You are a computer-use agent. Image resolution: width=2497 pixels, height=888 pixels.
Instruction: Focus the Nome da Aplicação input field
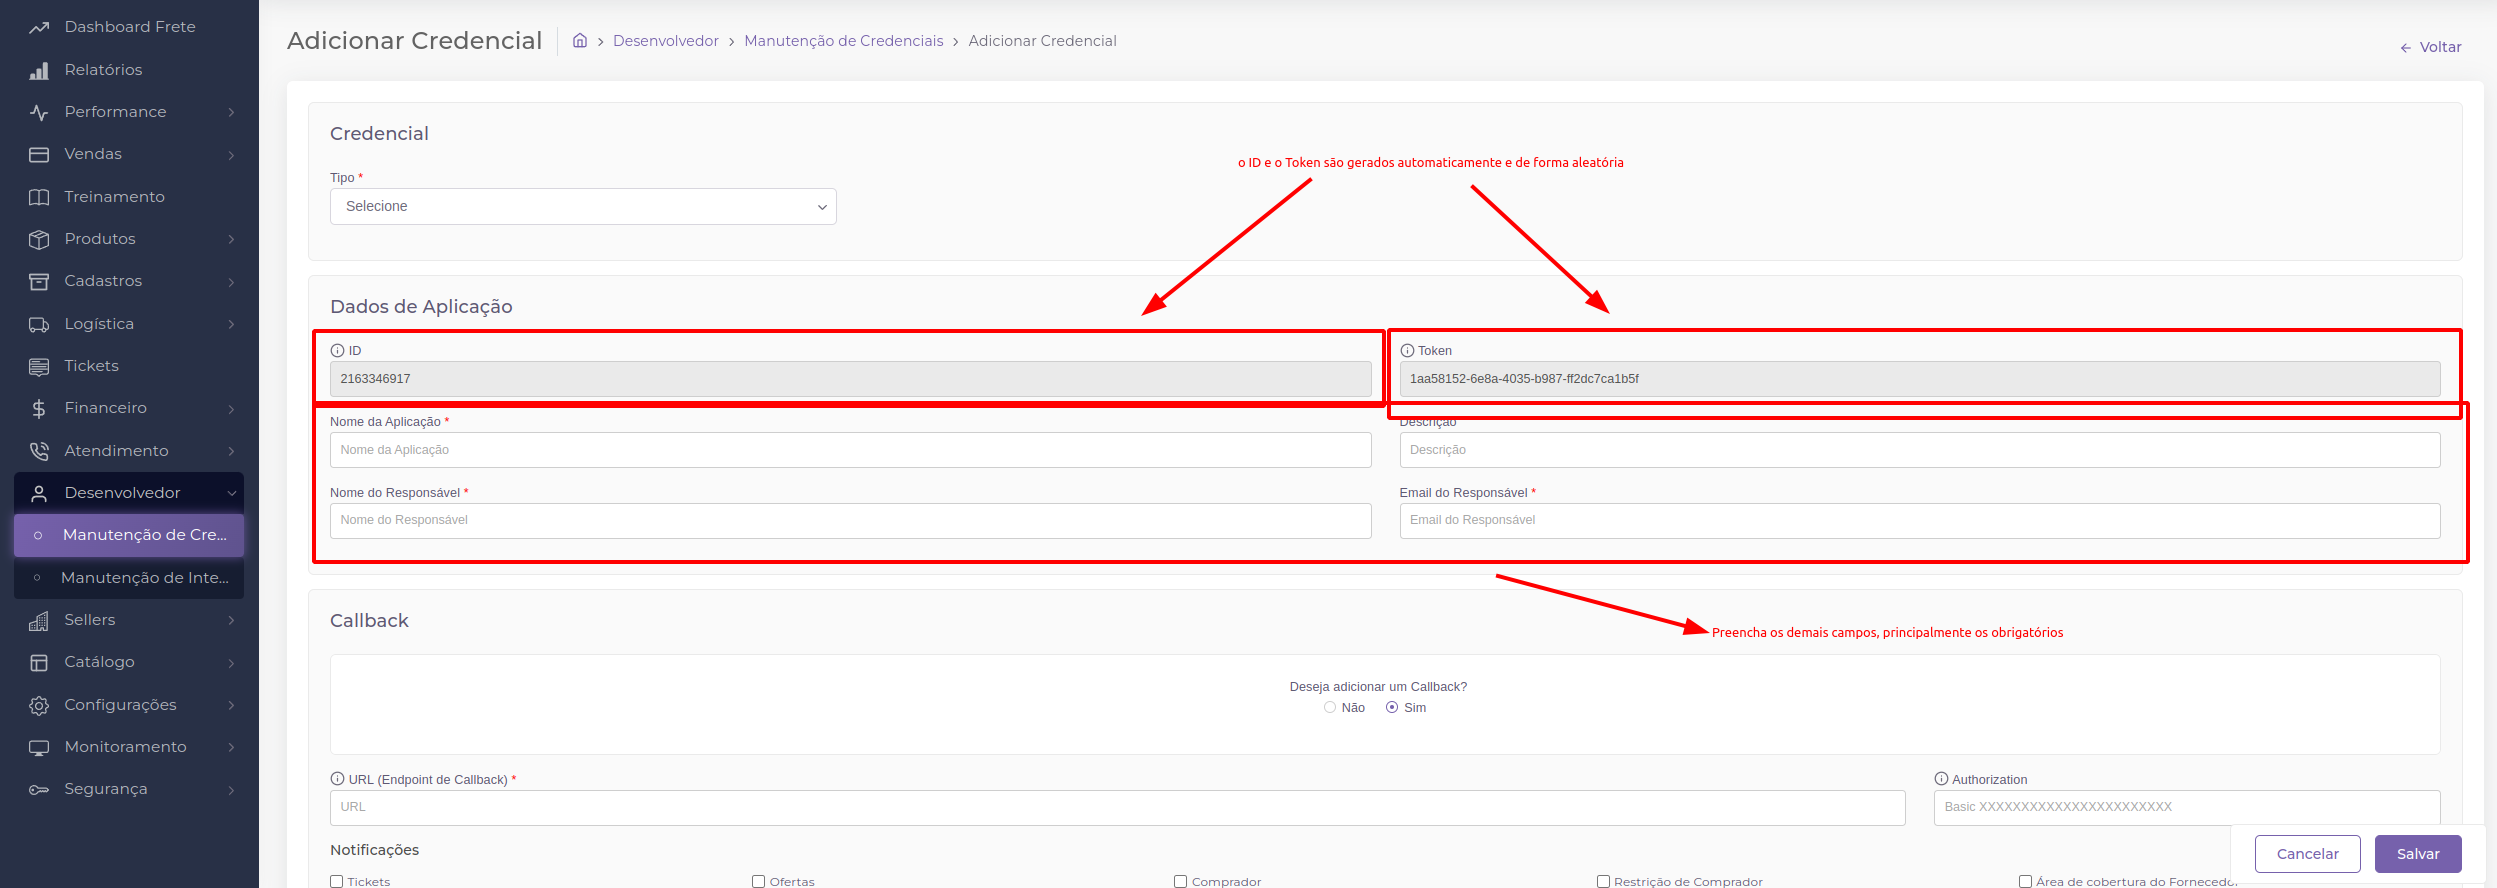click(x=850, y=450)
